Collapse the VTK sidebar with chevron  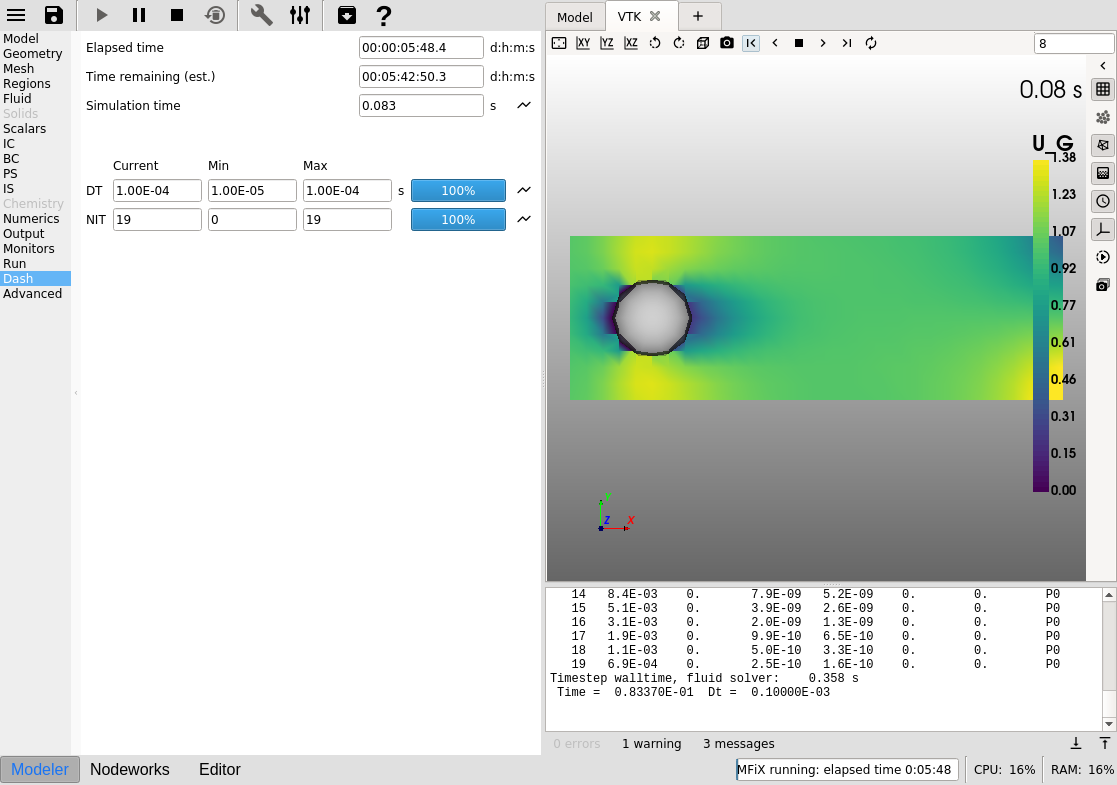(1102, 66)
